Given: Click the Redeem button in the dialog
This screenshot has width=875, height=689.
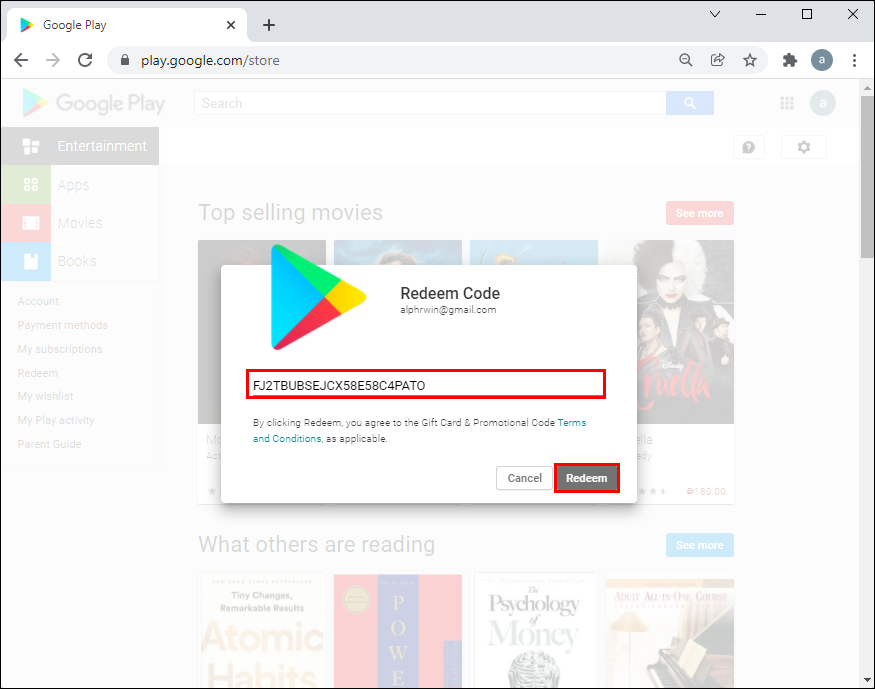Looking at the screenshot, I should point(587,478).
